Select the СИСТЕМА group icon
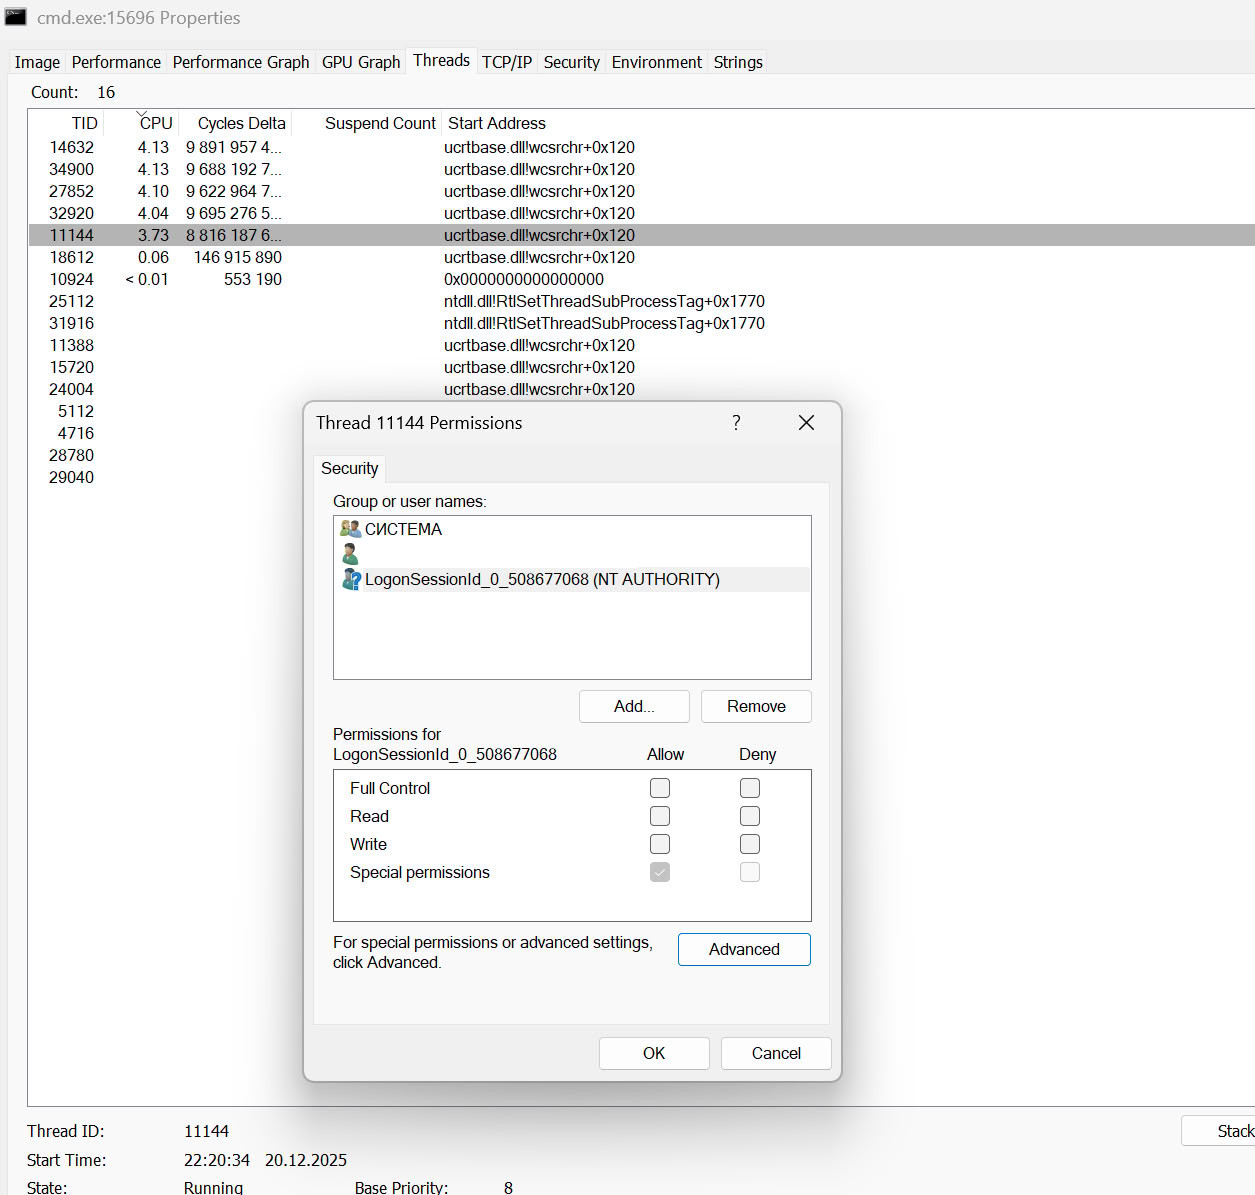 [x=350, y=529]
